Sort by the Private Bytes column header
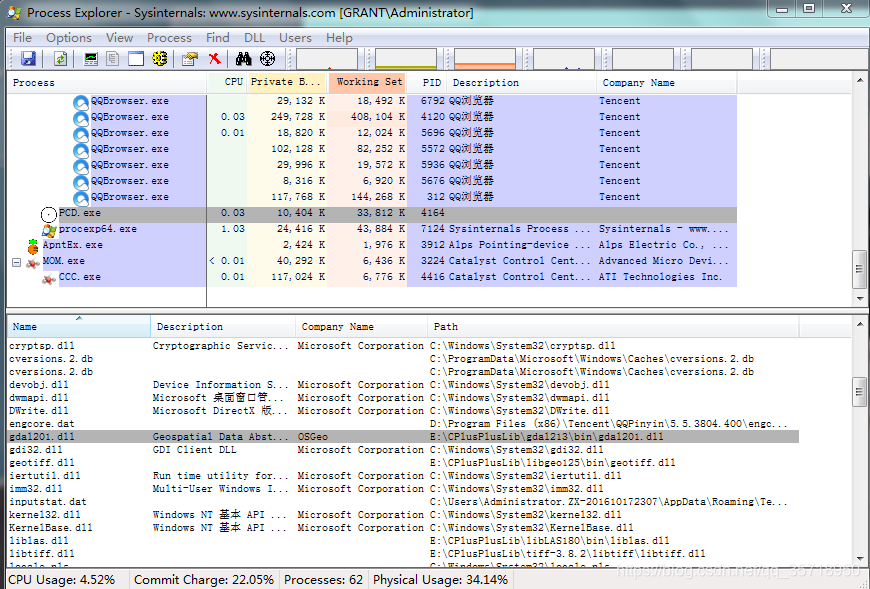Image resolution: width=870 pixels, height=589 pixels. (x=287, y=83)
